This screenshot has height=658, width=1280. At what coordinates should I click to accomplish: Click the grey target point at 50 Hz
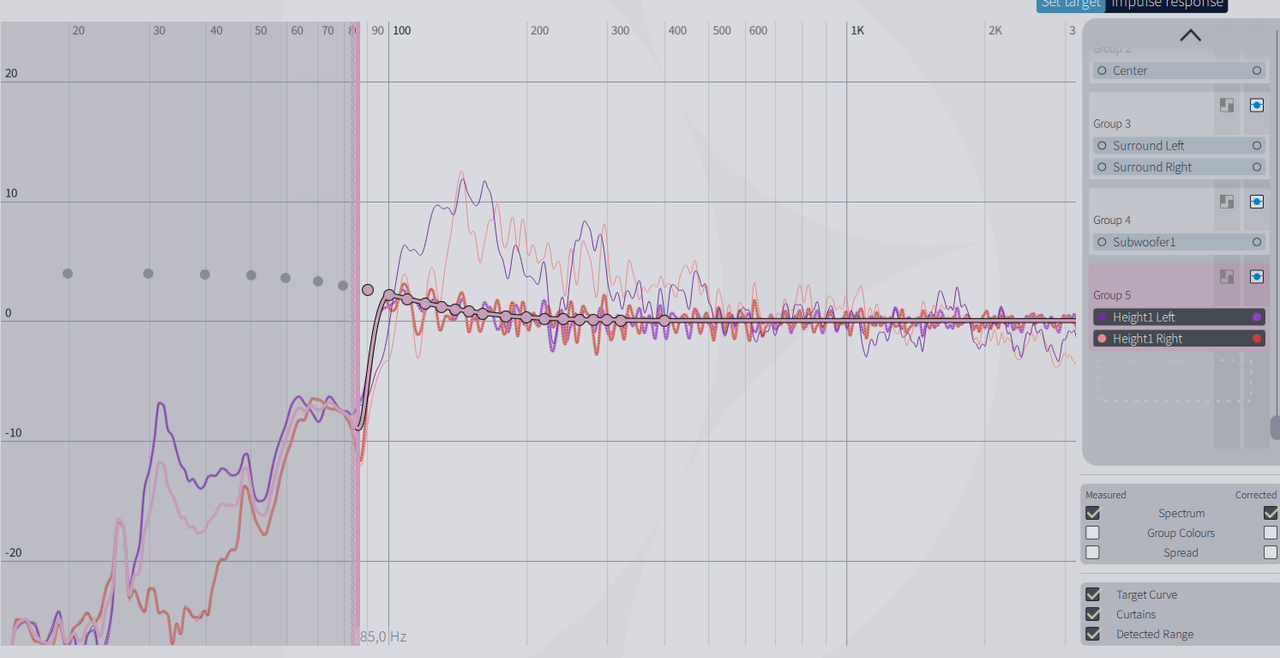[251, 275]
